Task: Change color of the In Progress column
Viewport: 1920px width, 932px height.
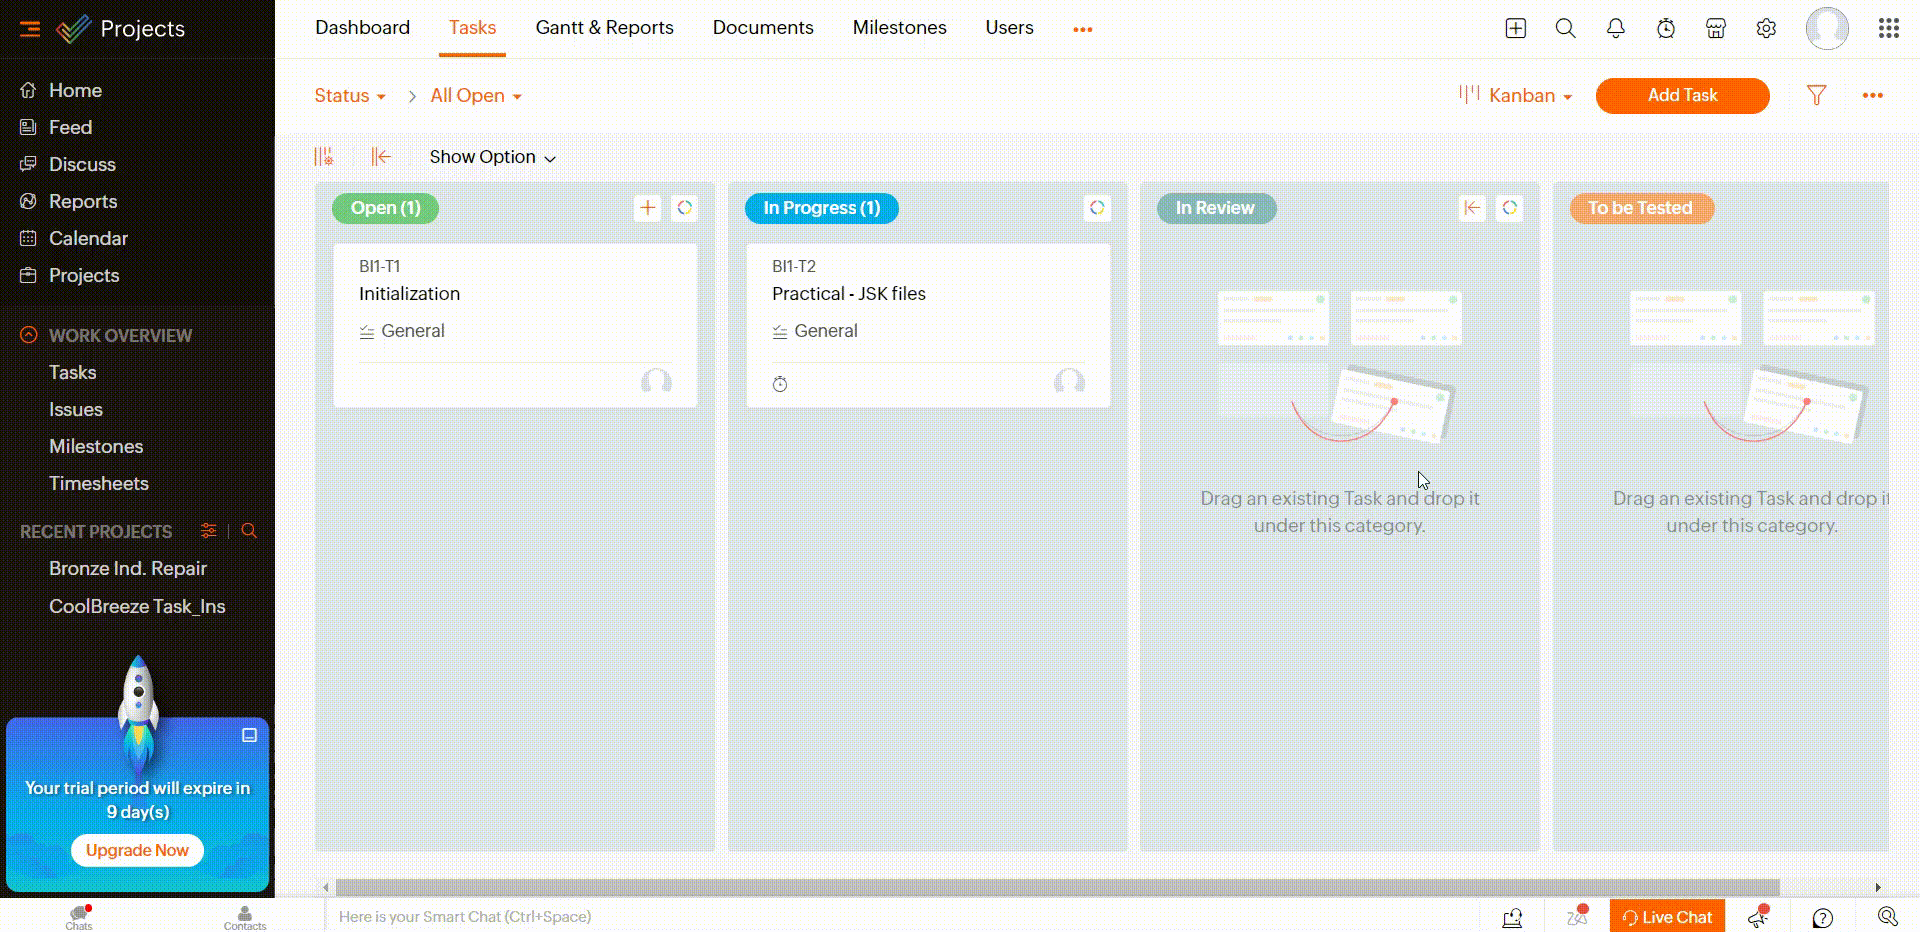Action: click(1097, 208)
